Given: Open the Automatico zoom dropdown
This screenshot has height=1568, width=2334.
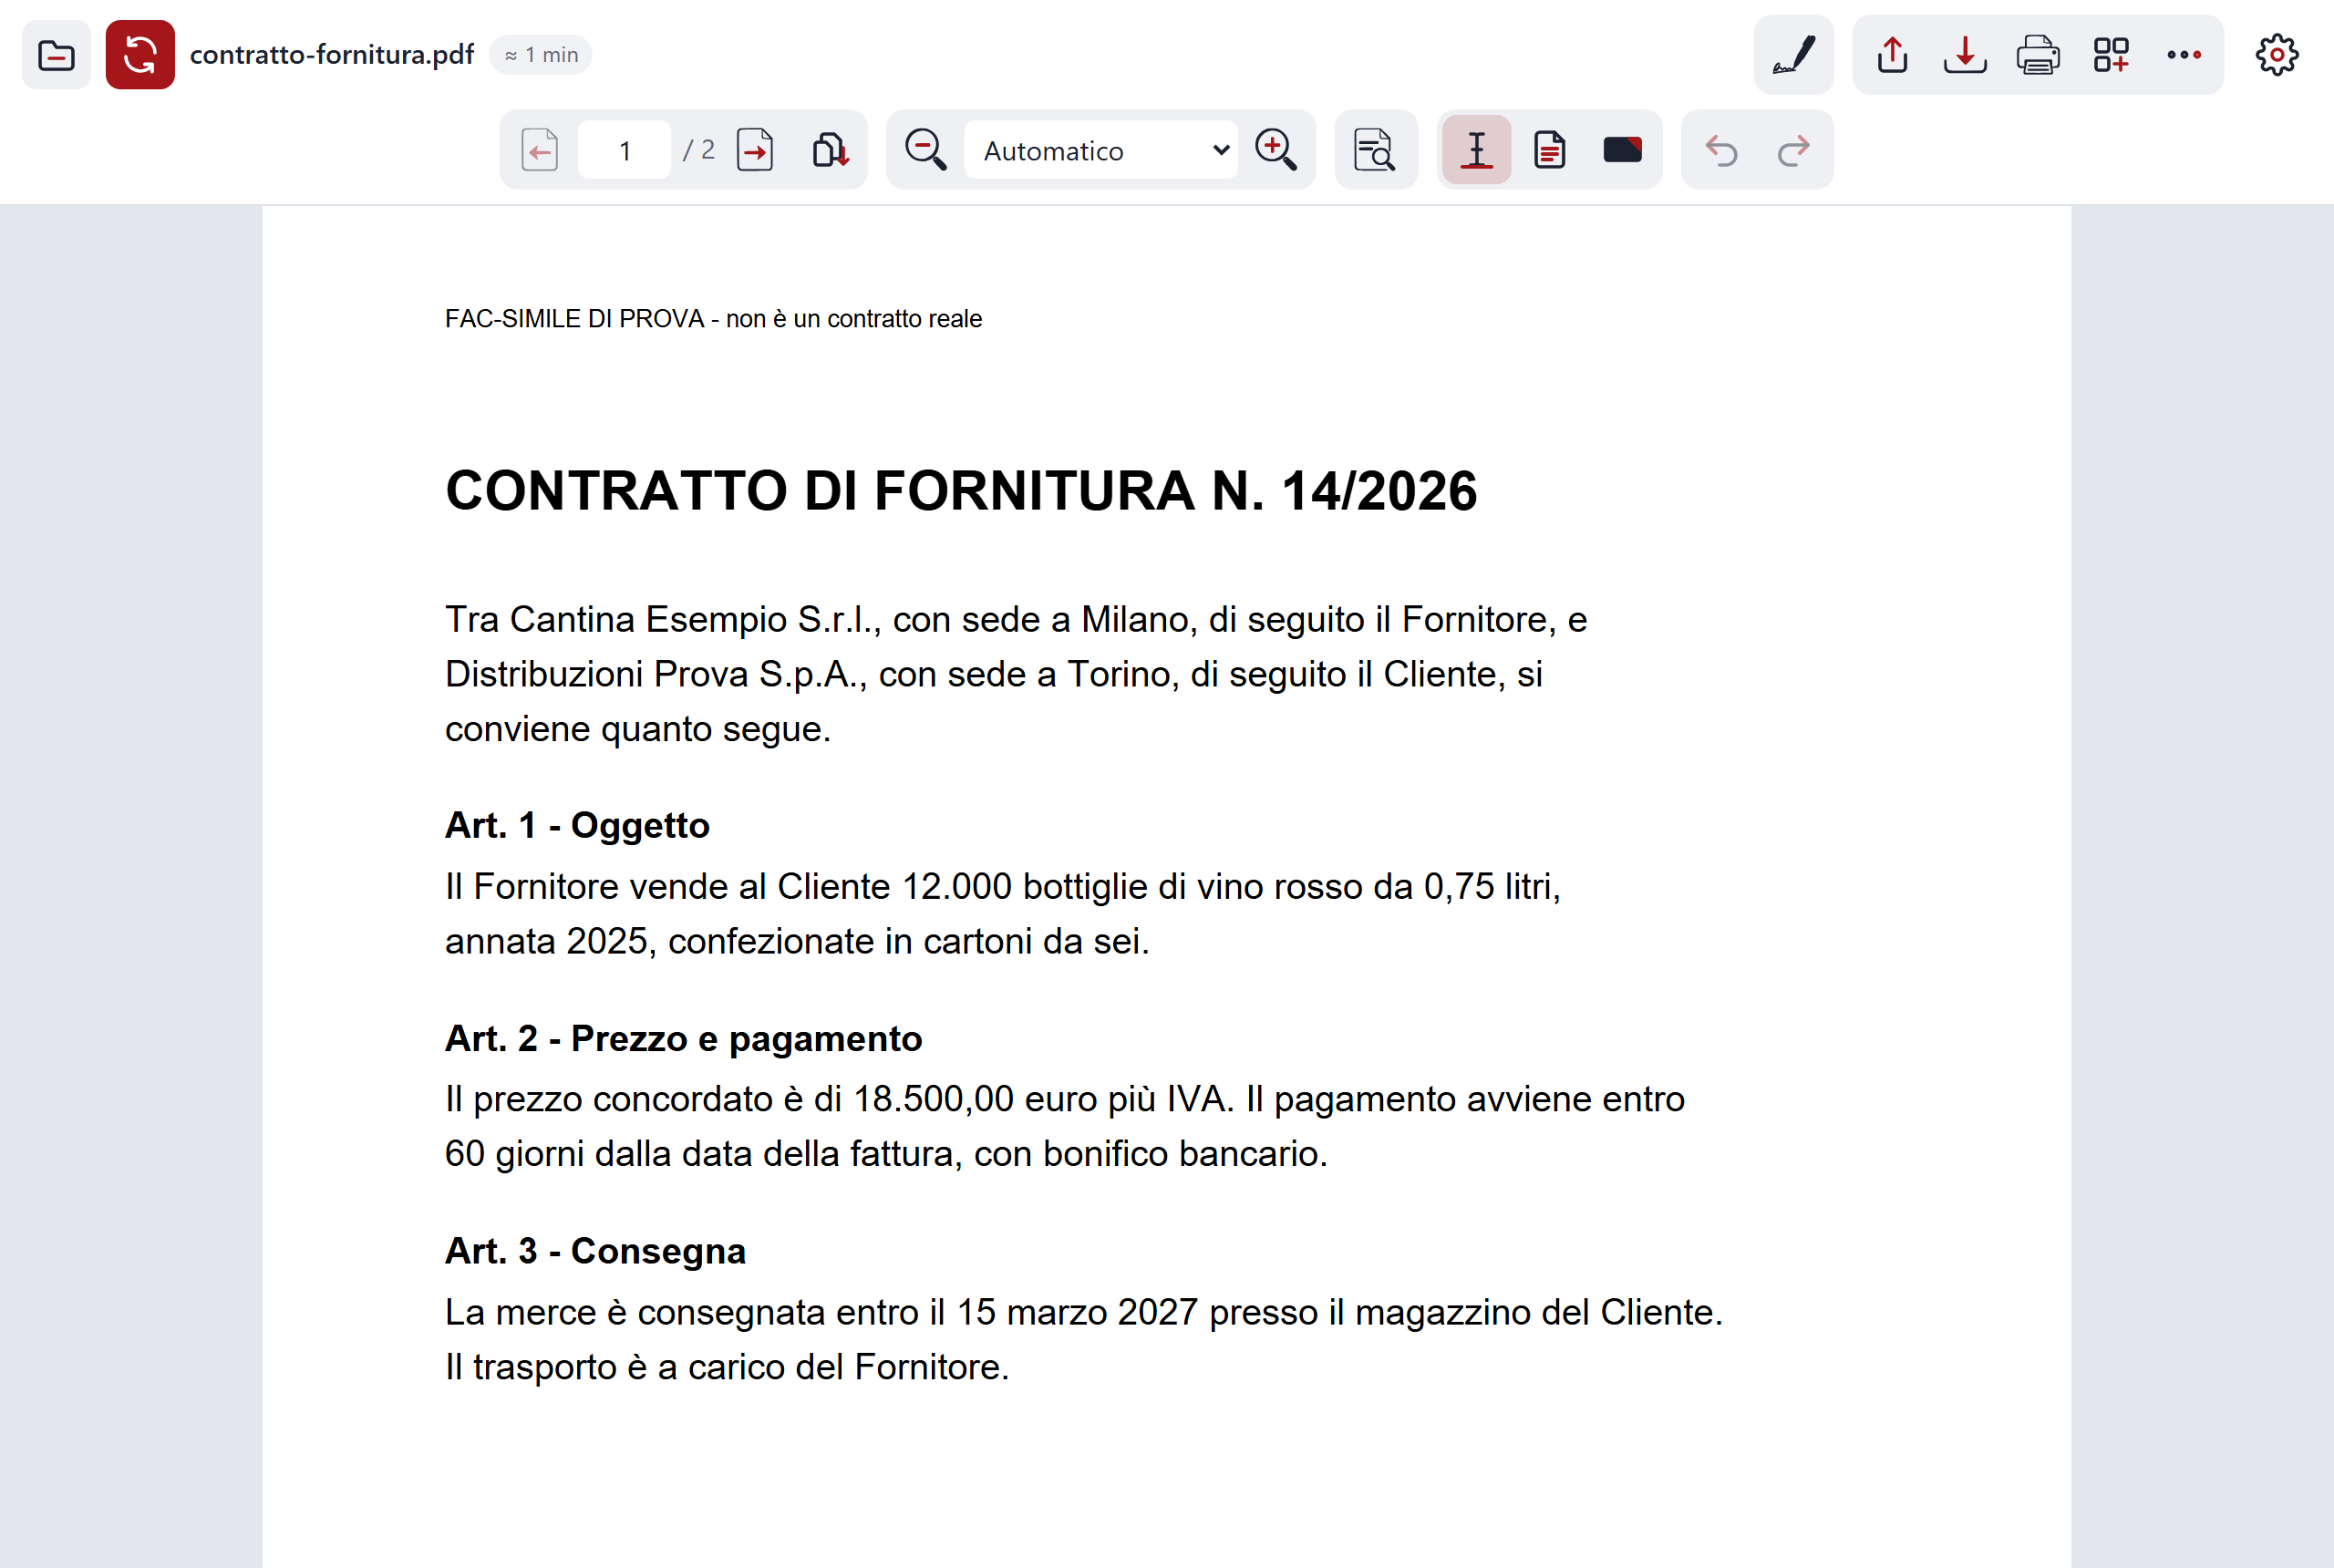Looking at the screenshot, I should pos(1101,150).
